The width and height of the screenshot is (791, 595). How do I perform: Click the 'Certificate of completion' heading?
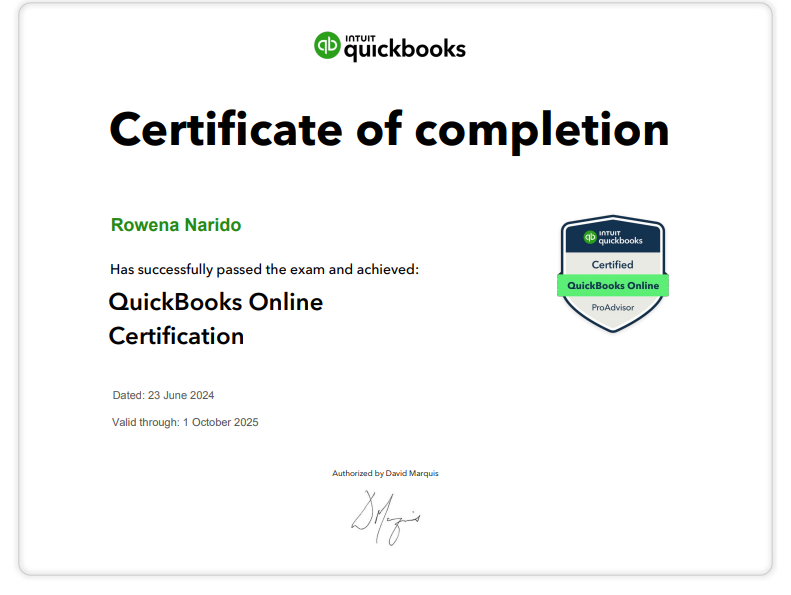[389, 130]
